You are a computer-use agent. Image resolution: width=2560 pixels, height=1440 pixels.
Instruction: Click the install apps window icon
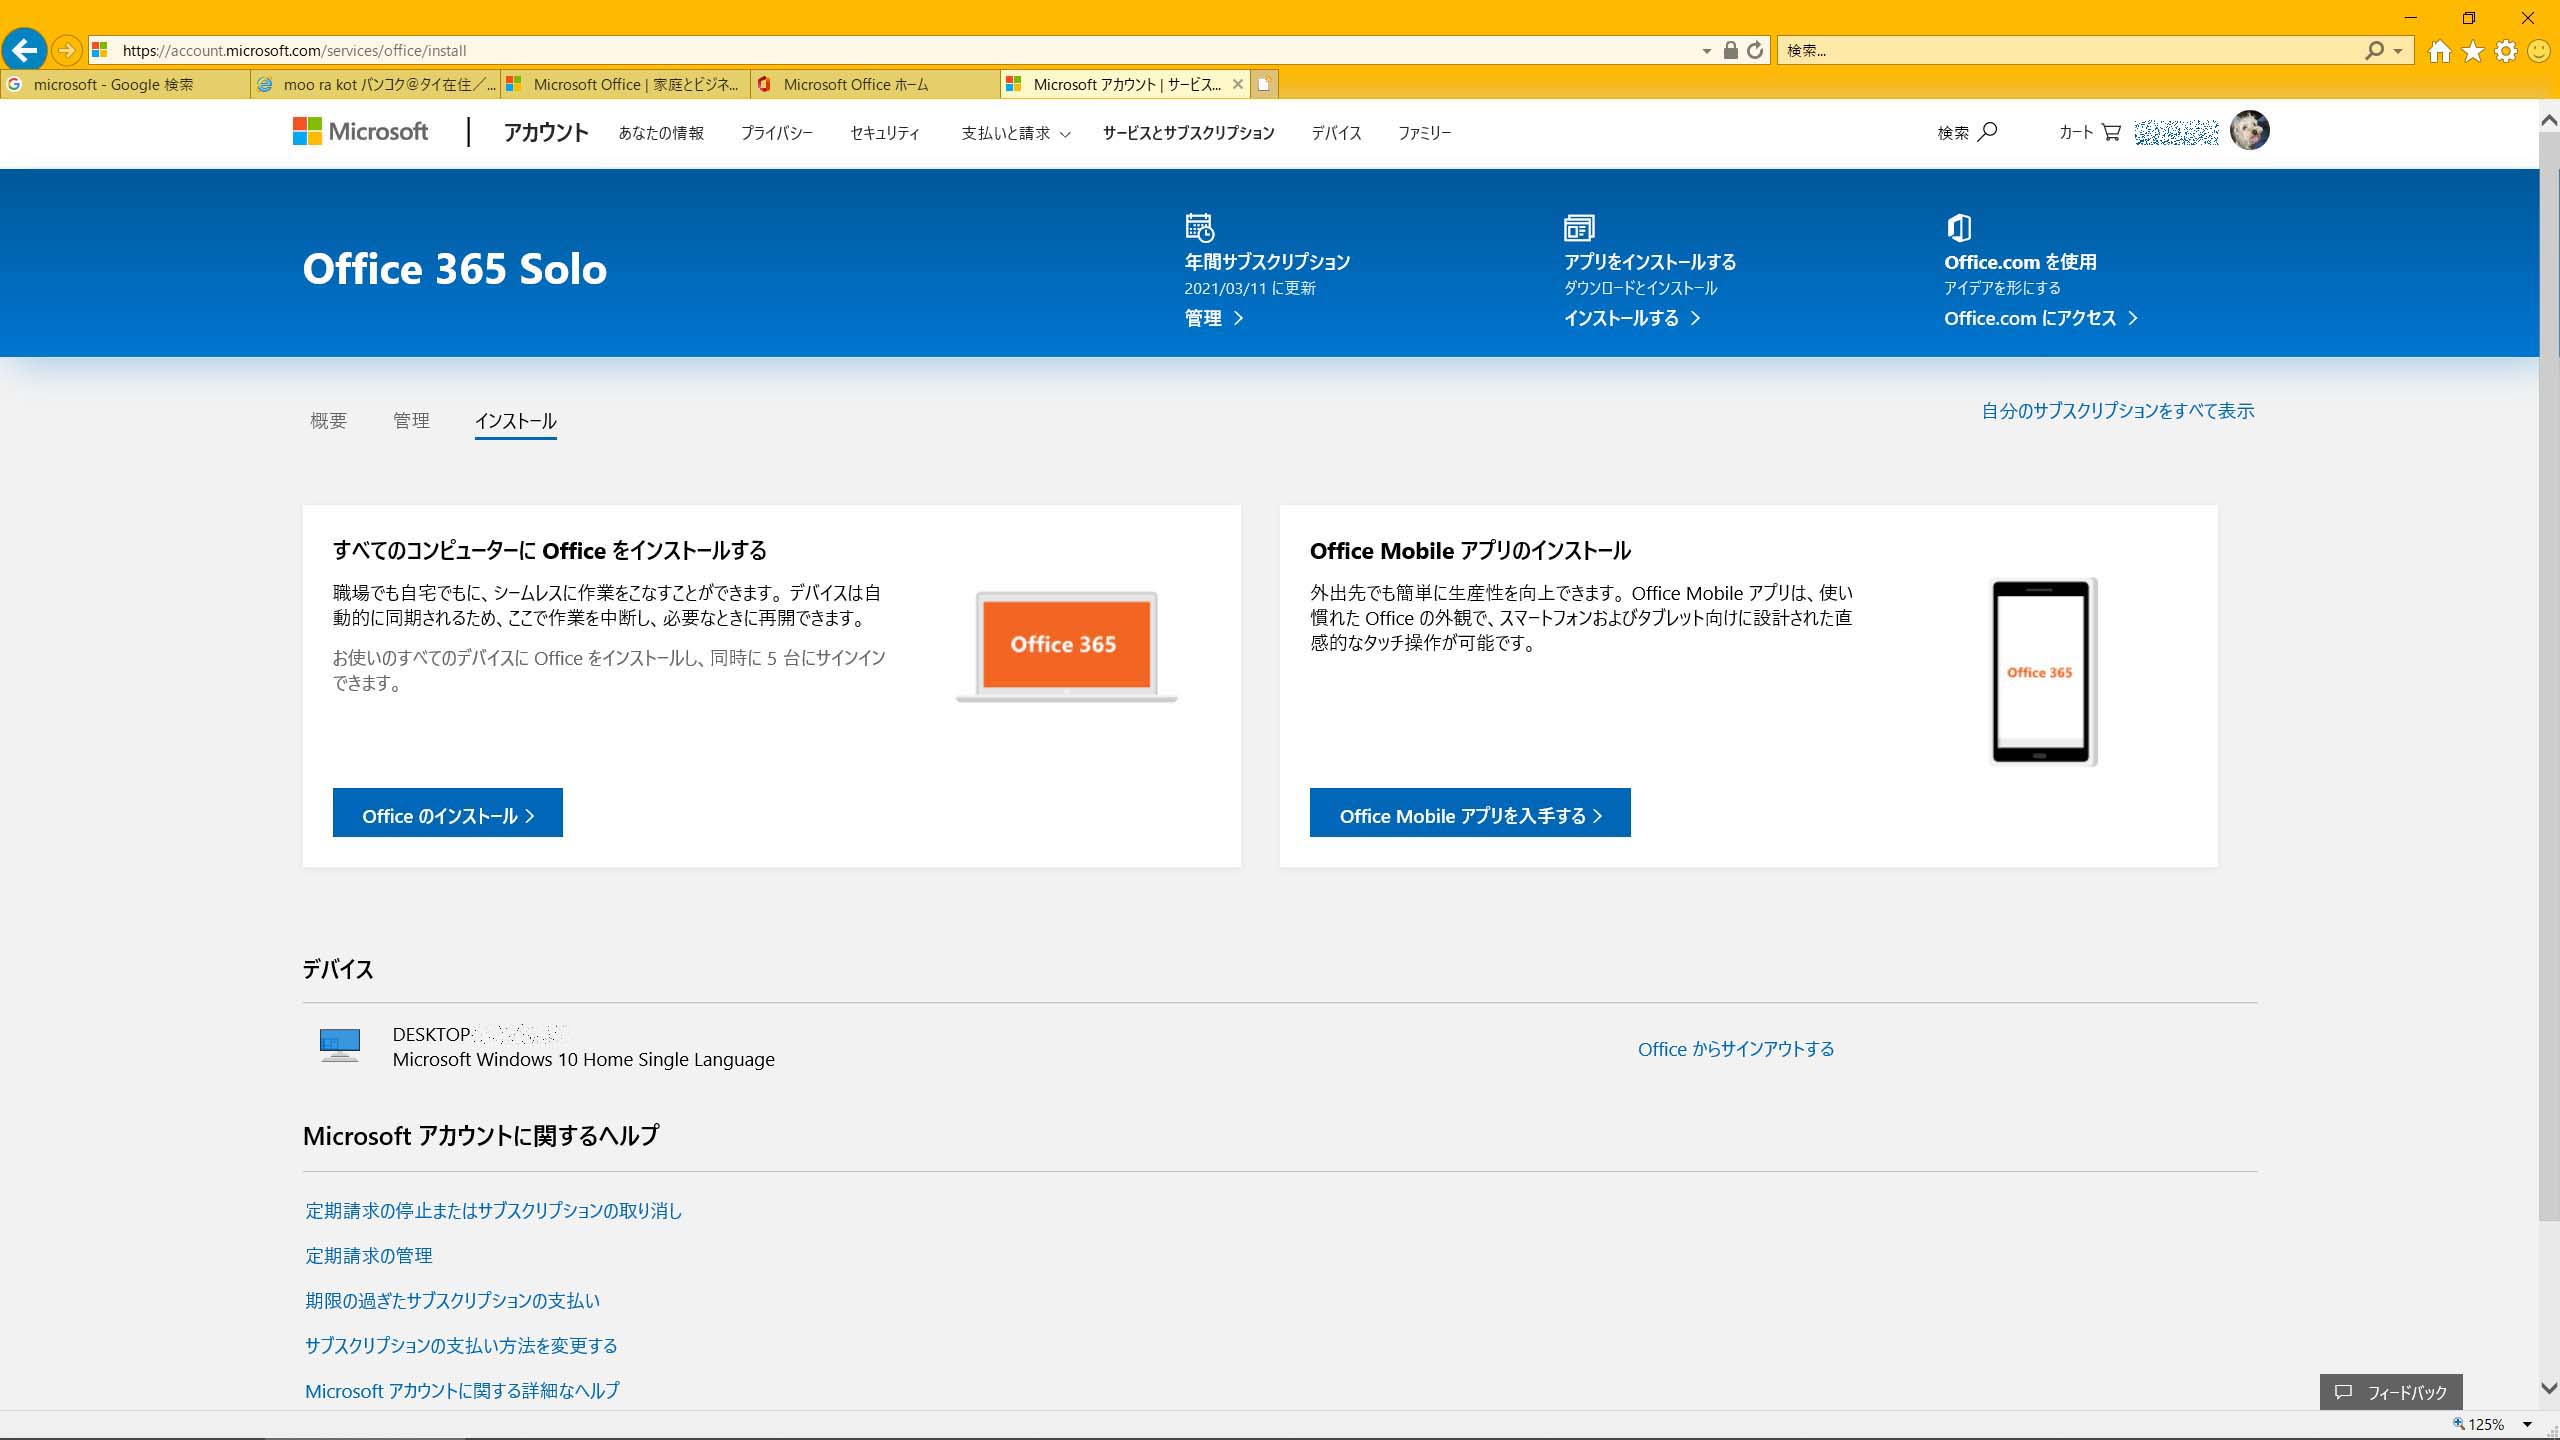pyautogui.click(x=1579, y=228)
